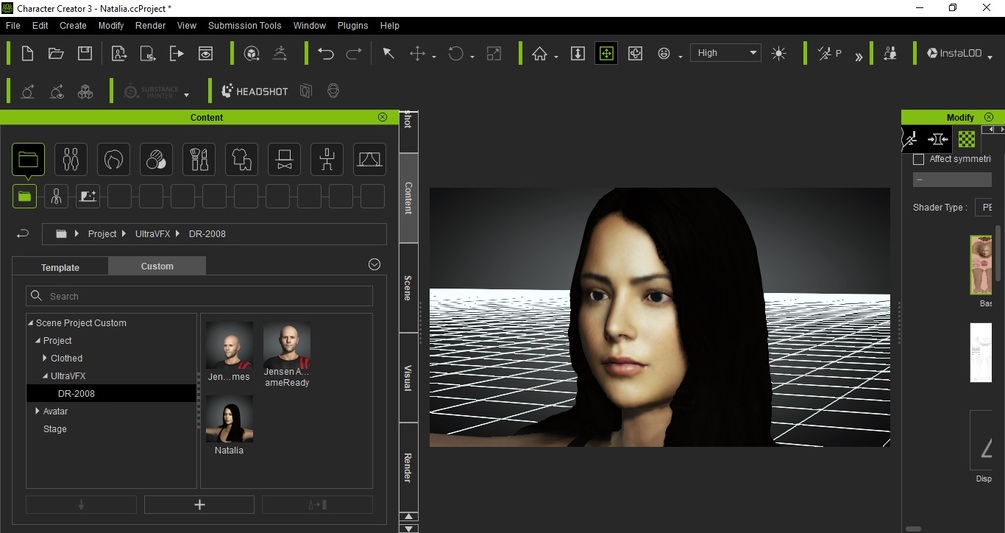The image size is (1005, 533).
Task: Click the smiley face expression icon
Action: (x=664, y=53)
